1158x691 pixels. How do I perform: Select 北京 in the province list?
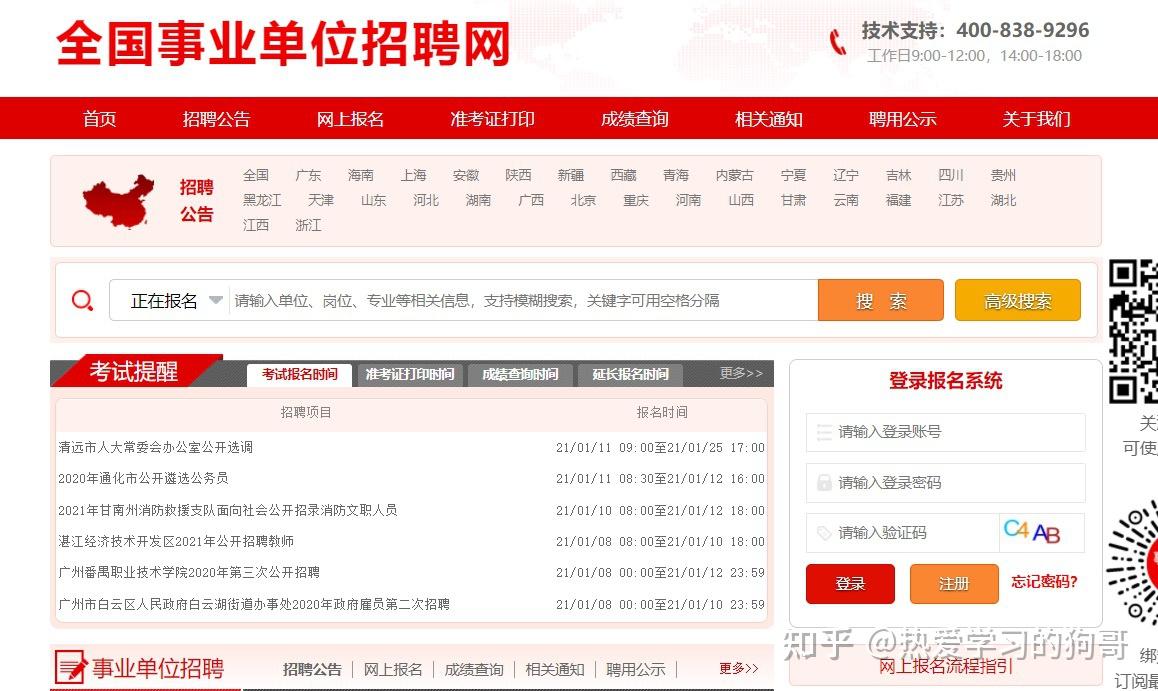click(583, 200)
